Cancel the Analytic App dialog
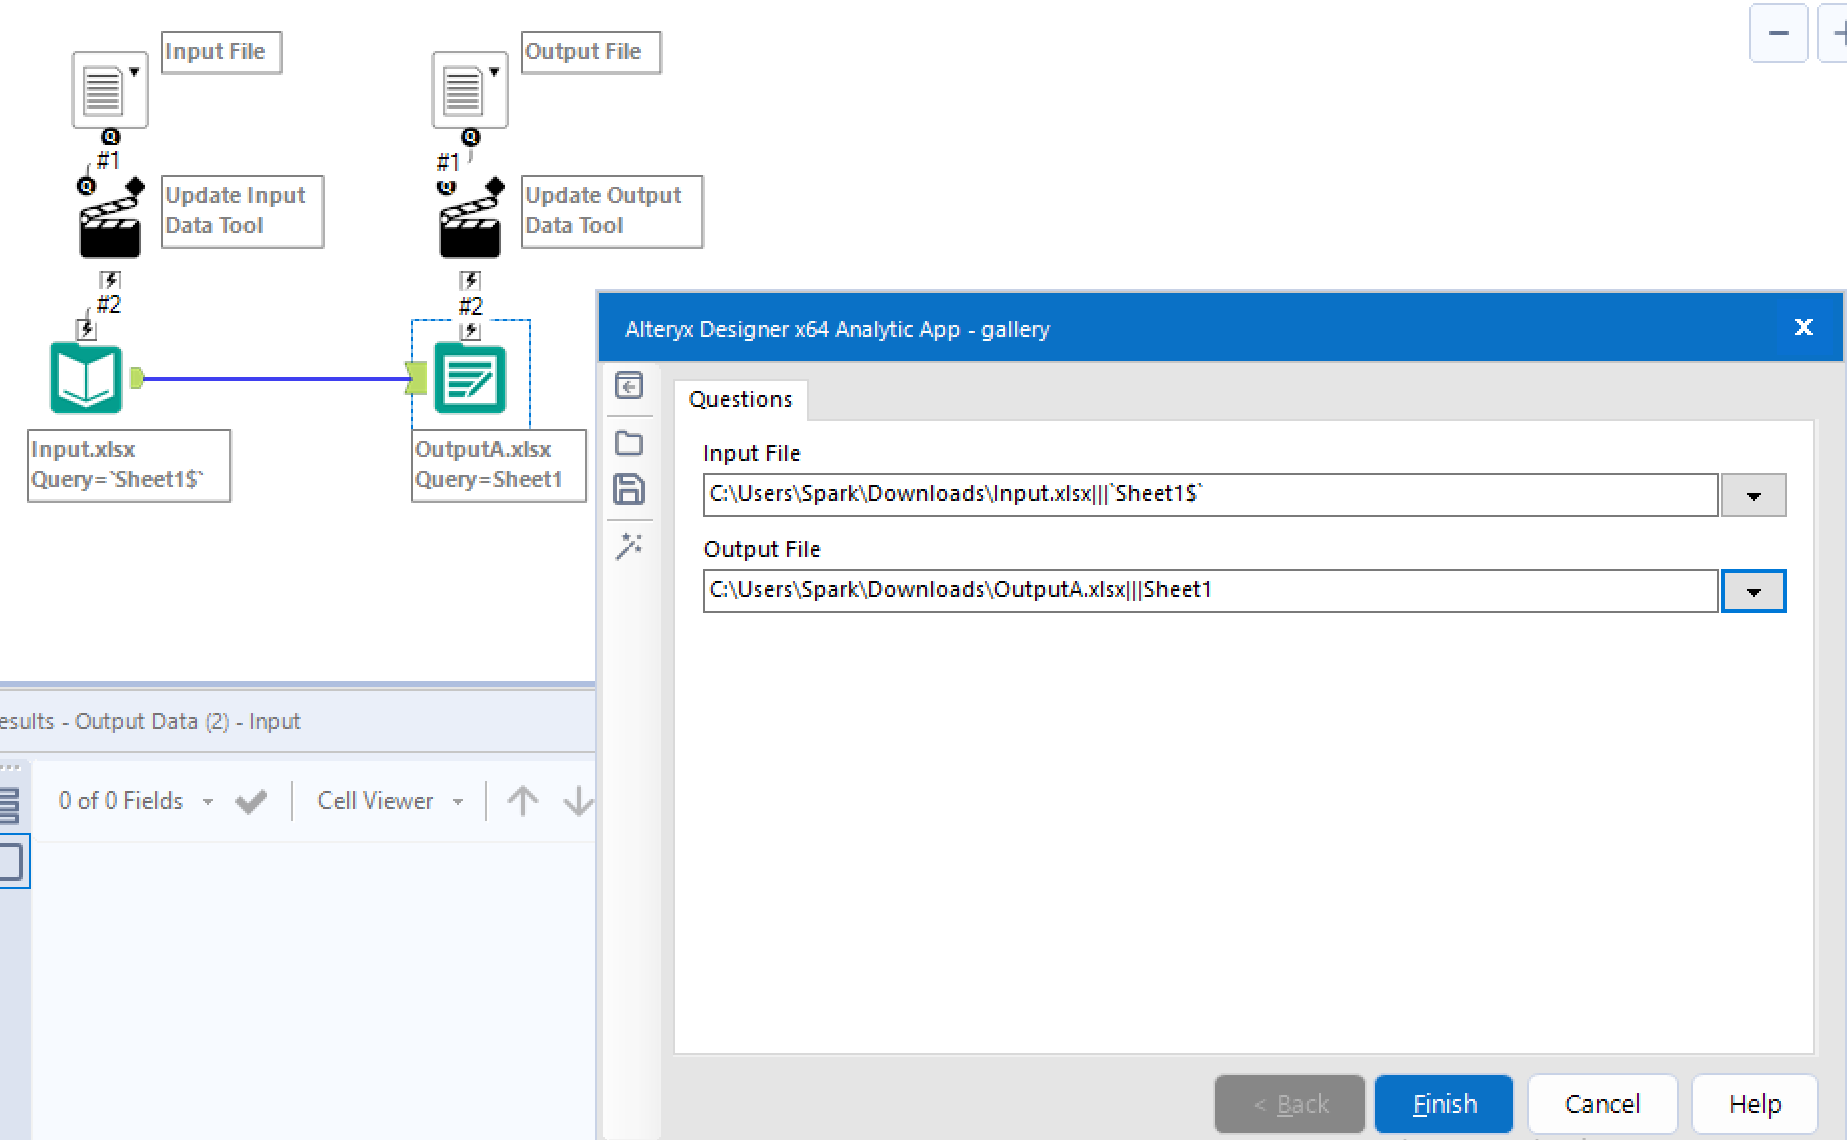Image resolution: width=1847 pixels, height=1140 pixels. (x=1601, y=1103)
